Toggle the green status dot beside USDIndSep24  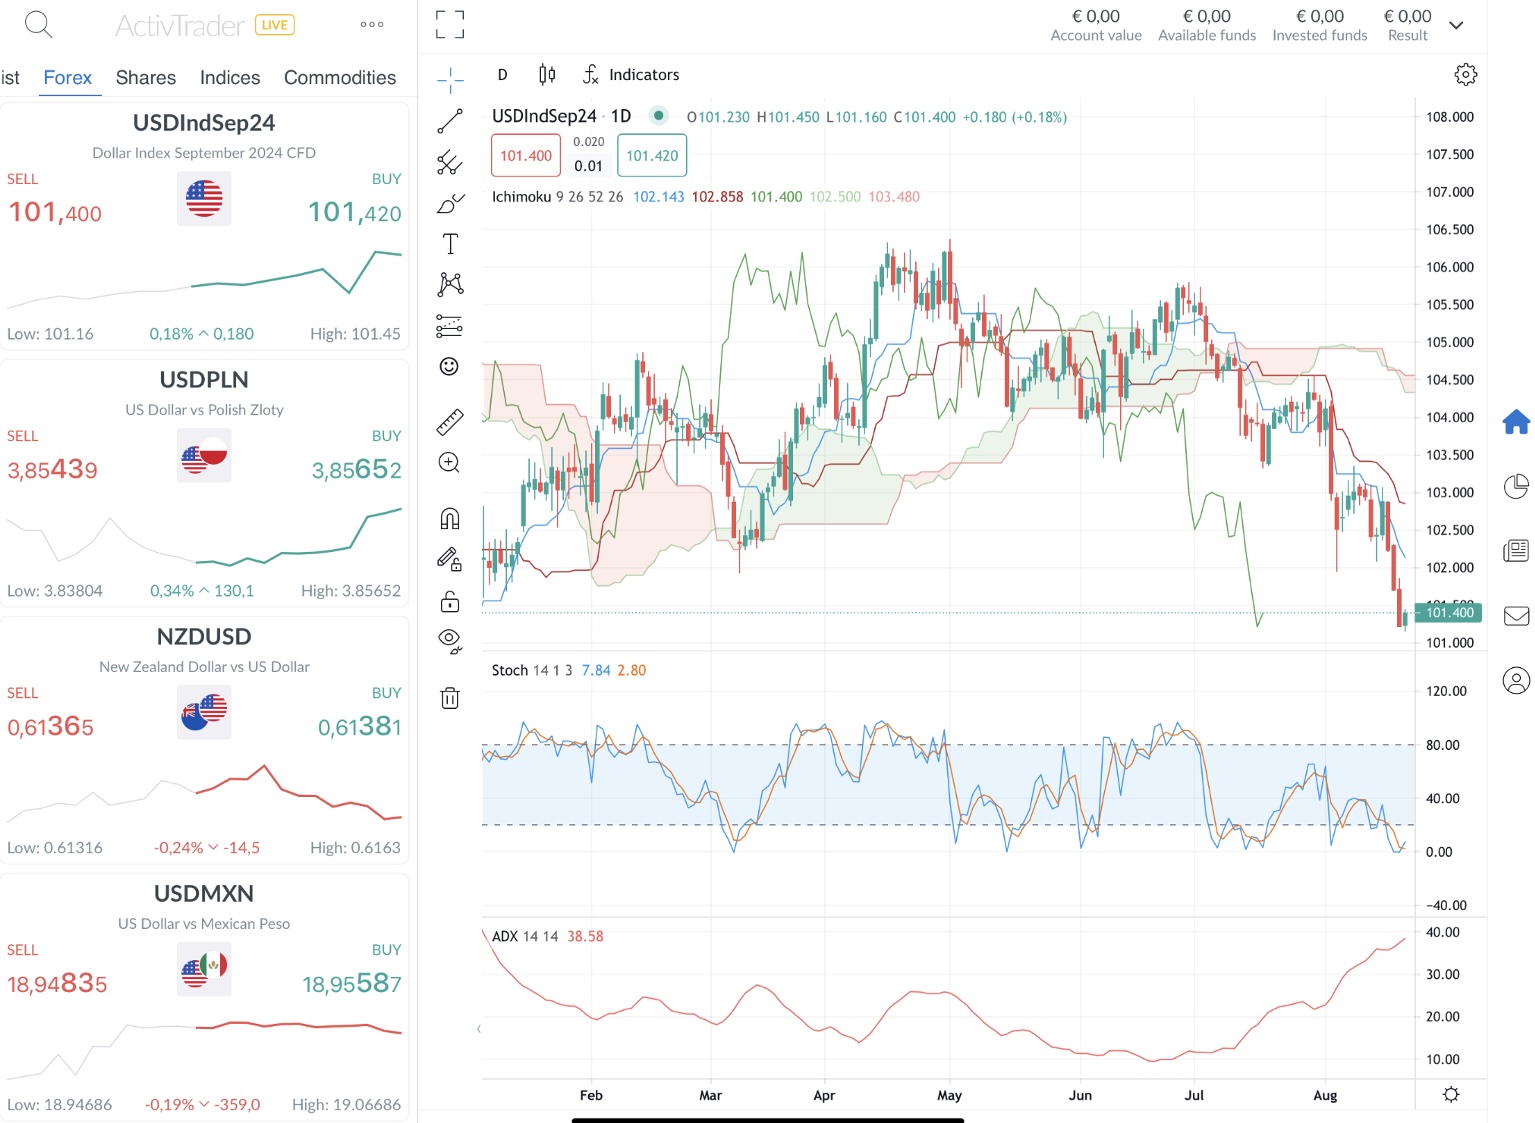pyautogui.click(x=659, y=115)
